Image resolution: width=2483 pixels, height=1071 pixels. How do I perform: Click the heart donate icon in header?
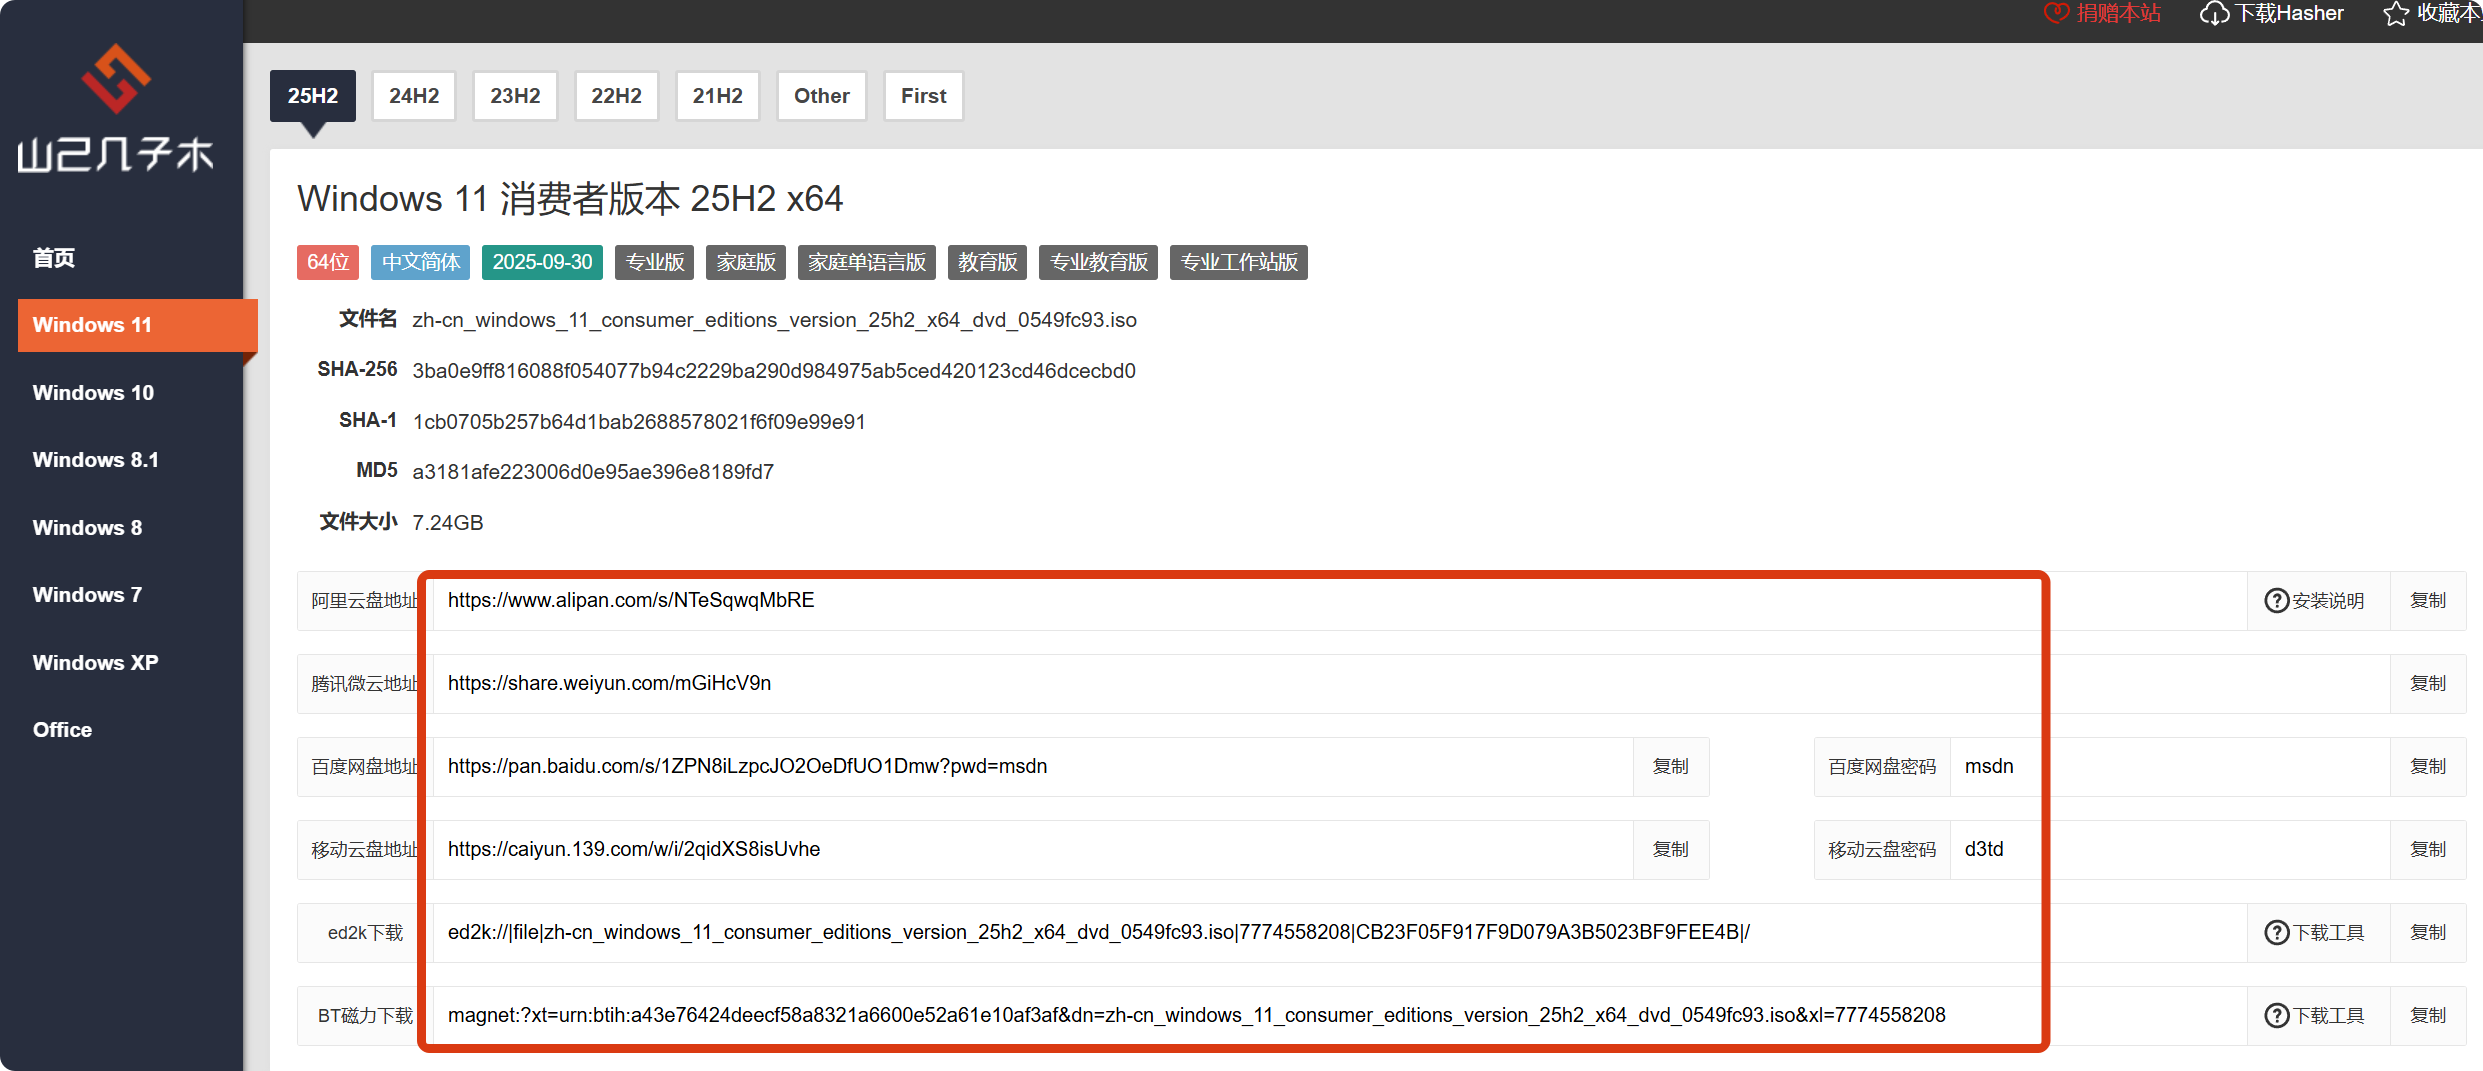2056,13
